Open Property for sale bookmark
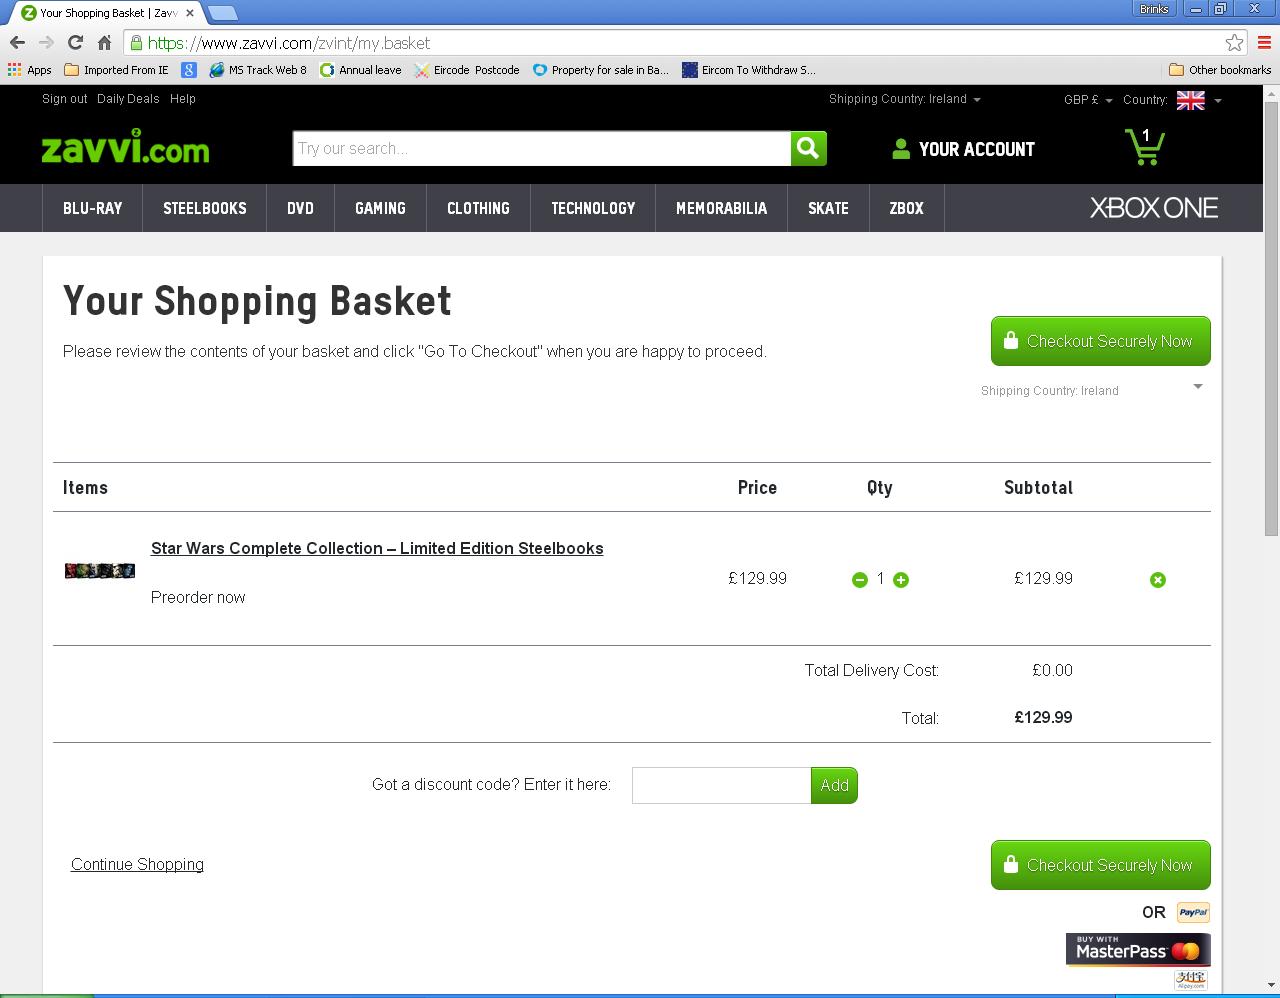This screenshot has height=998, width=1280. click(600, 70)
